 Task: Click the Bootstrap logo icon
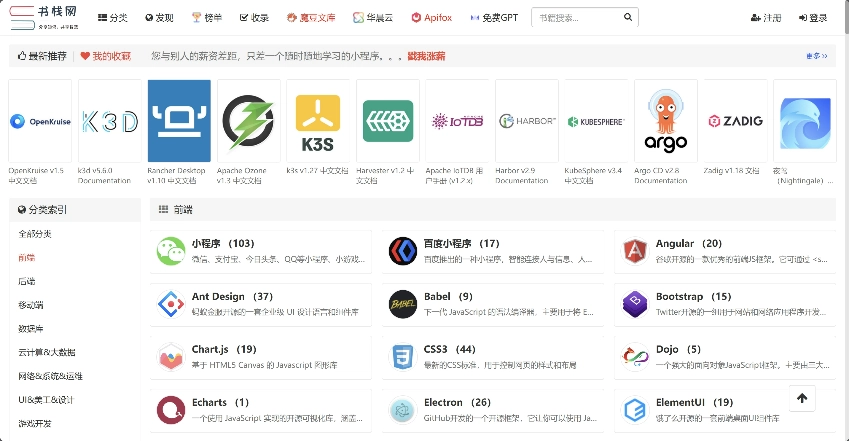pos(635,304)
